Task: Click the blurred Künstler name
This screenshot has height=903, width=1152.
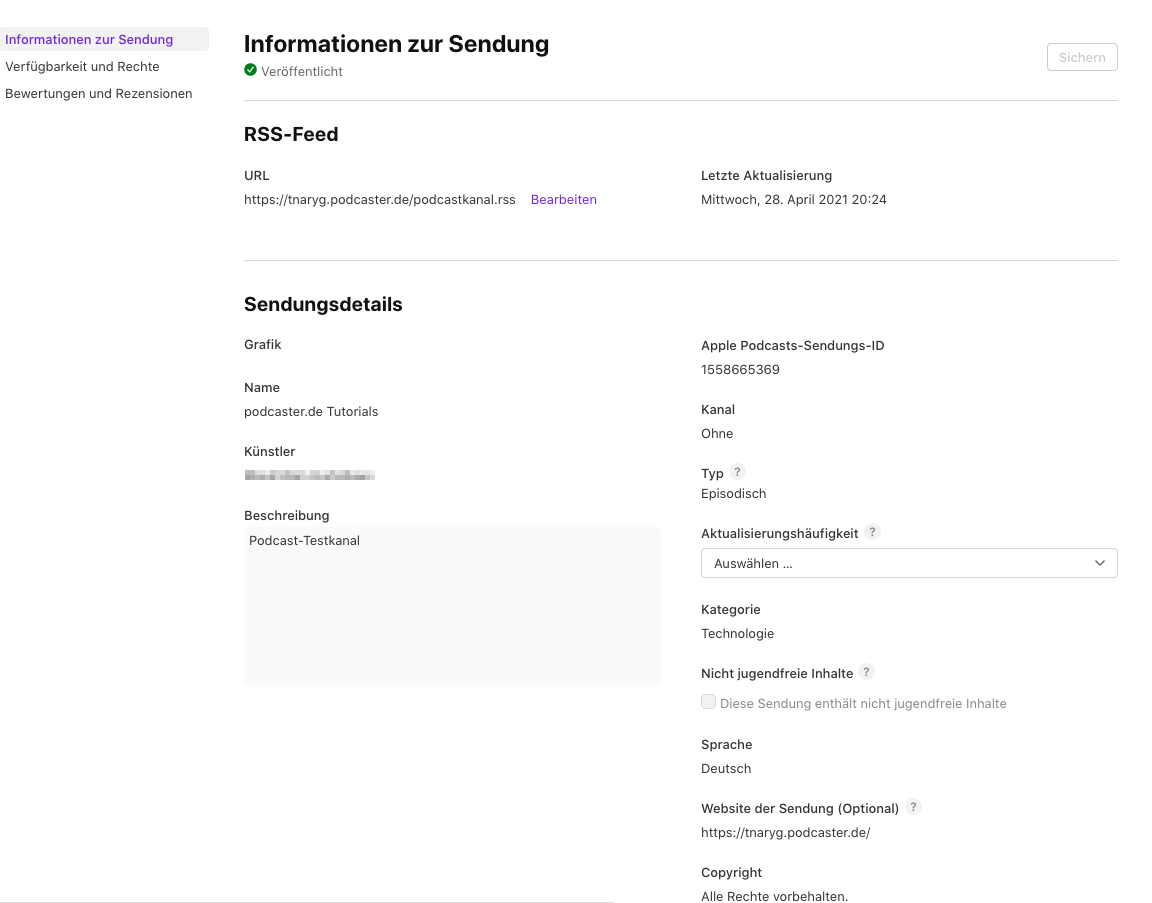Action: 309,475
